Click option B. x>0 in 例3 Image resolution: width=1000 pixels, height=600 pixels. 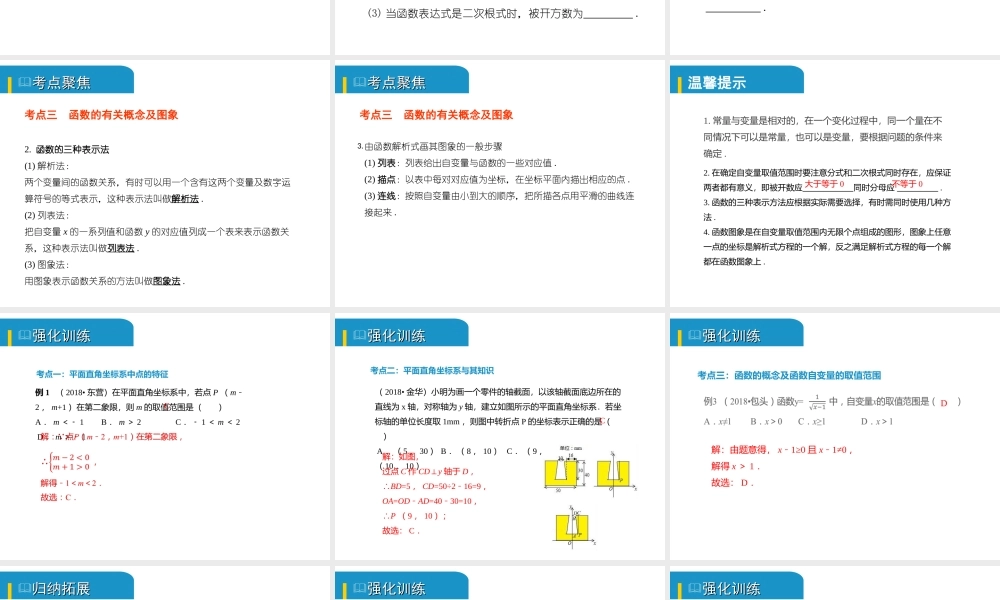pyautogui.click(x=766, y=421)
